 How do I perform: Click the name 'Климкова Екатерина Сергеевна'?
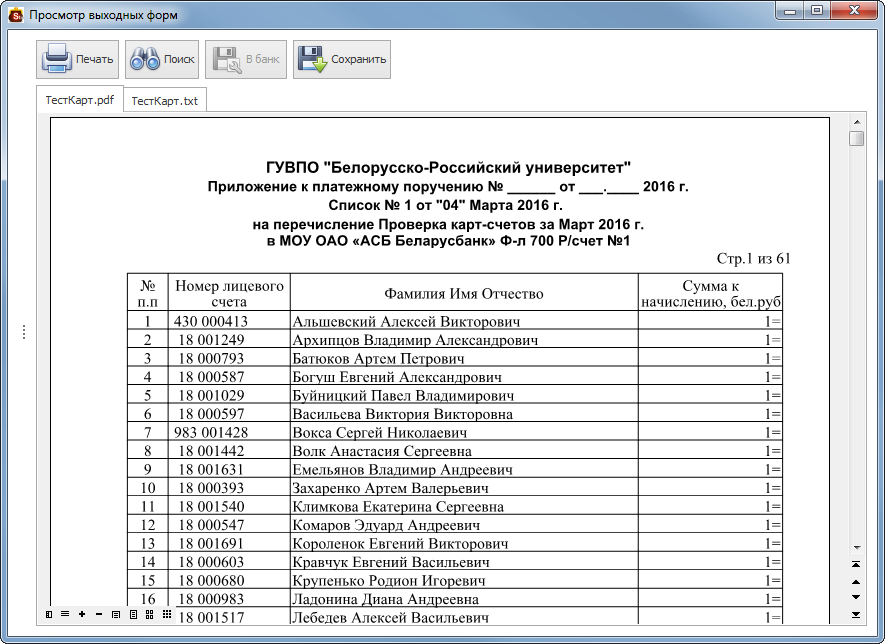click(x=398, y=506)
